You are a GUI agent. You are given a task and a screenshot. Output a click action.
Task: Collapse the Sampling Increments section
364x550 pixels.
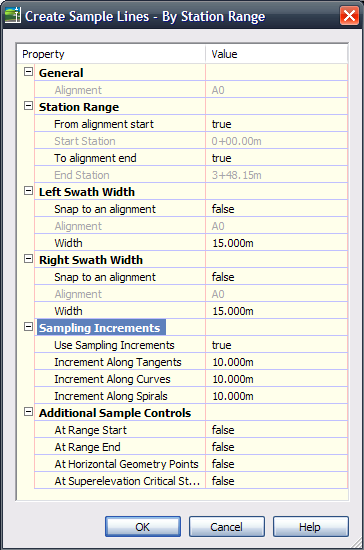point(28,327)
